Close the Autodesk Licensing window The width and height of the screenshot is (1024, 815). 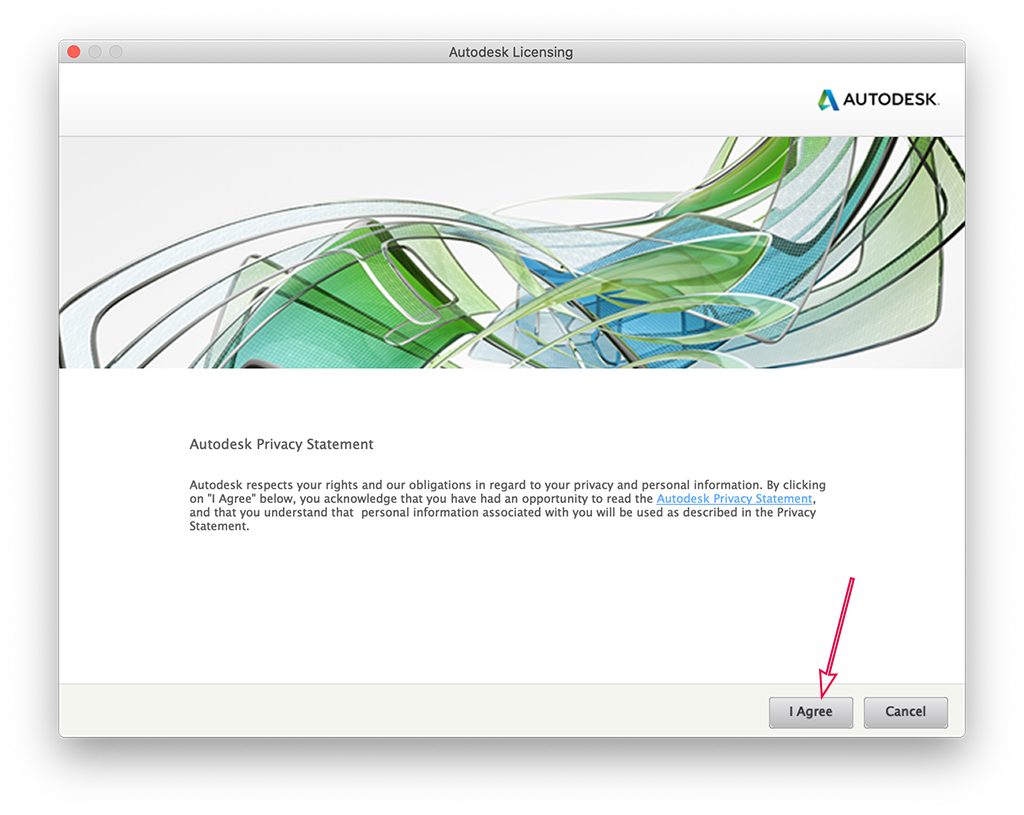point(74,52)
